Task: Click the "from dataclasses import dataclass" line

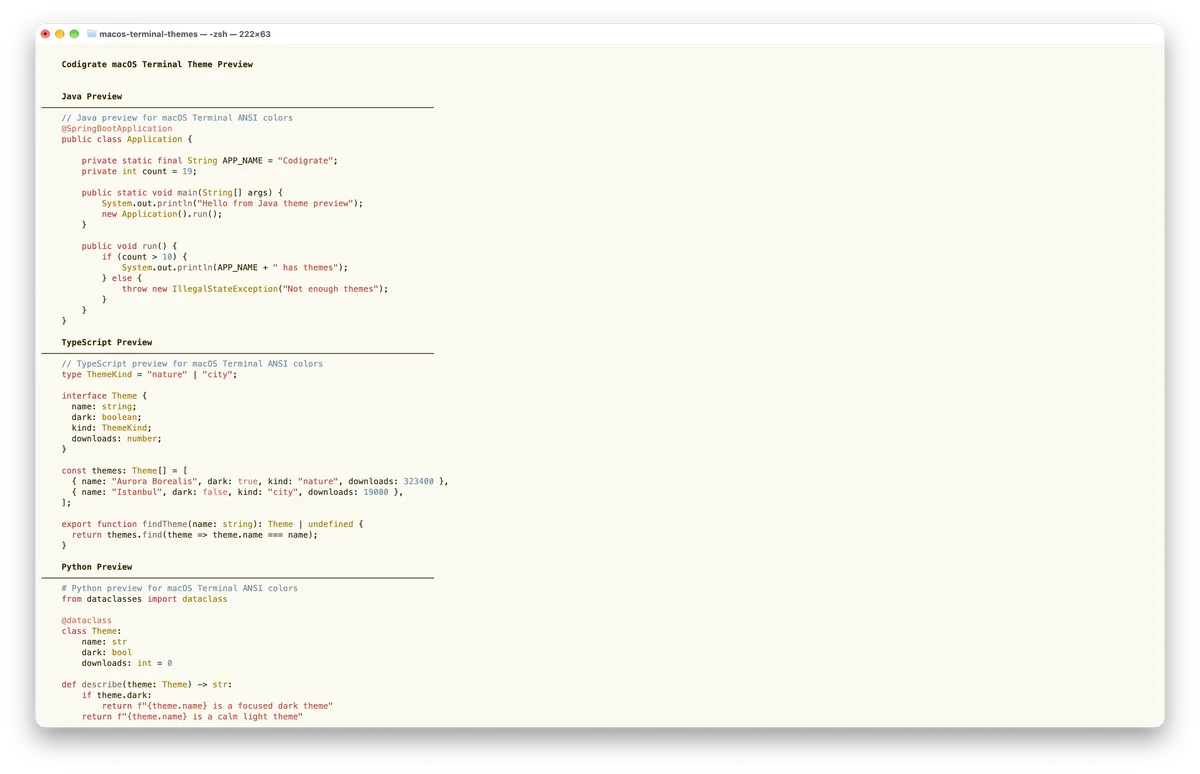Action: [145, 599]
